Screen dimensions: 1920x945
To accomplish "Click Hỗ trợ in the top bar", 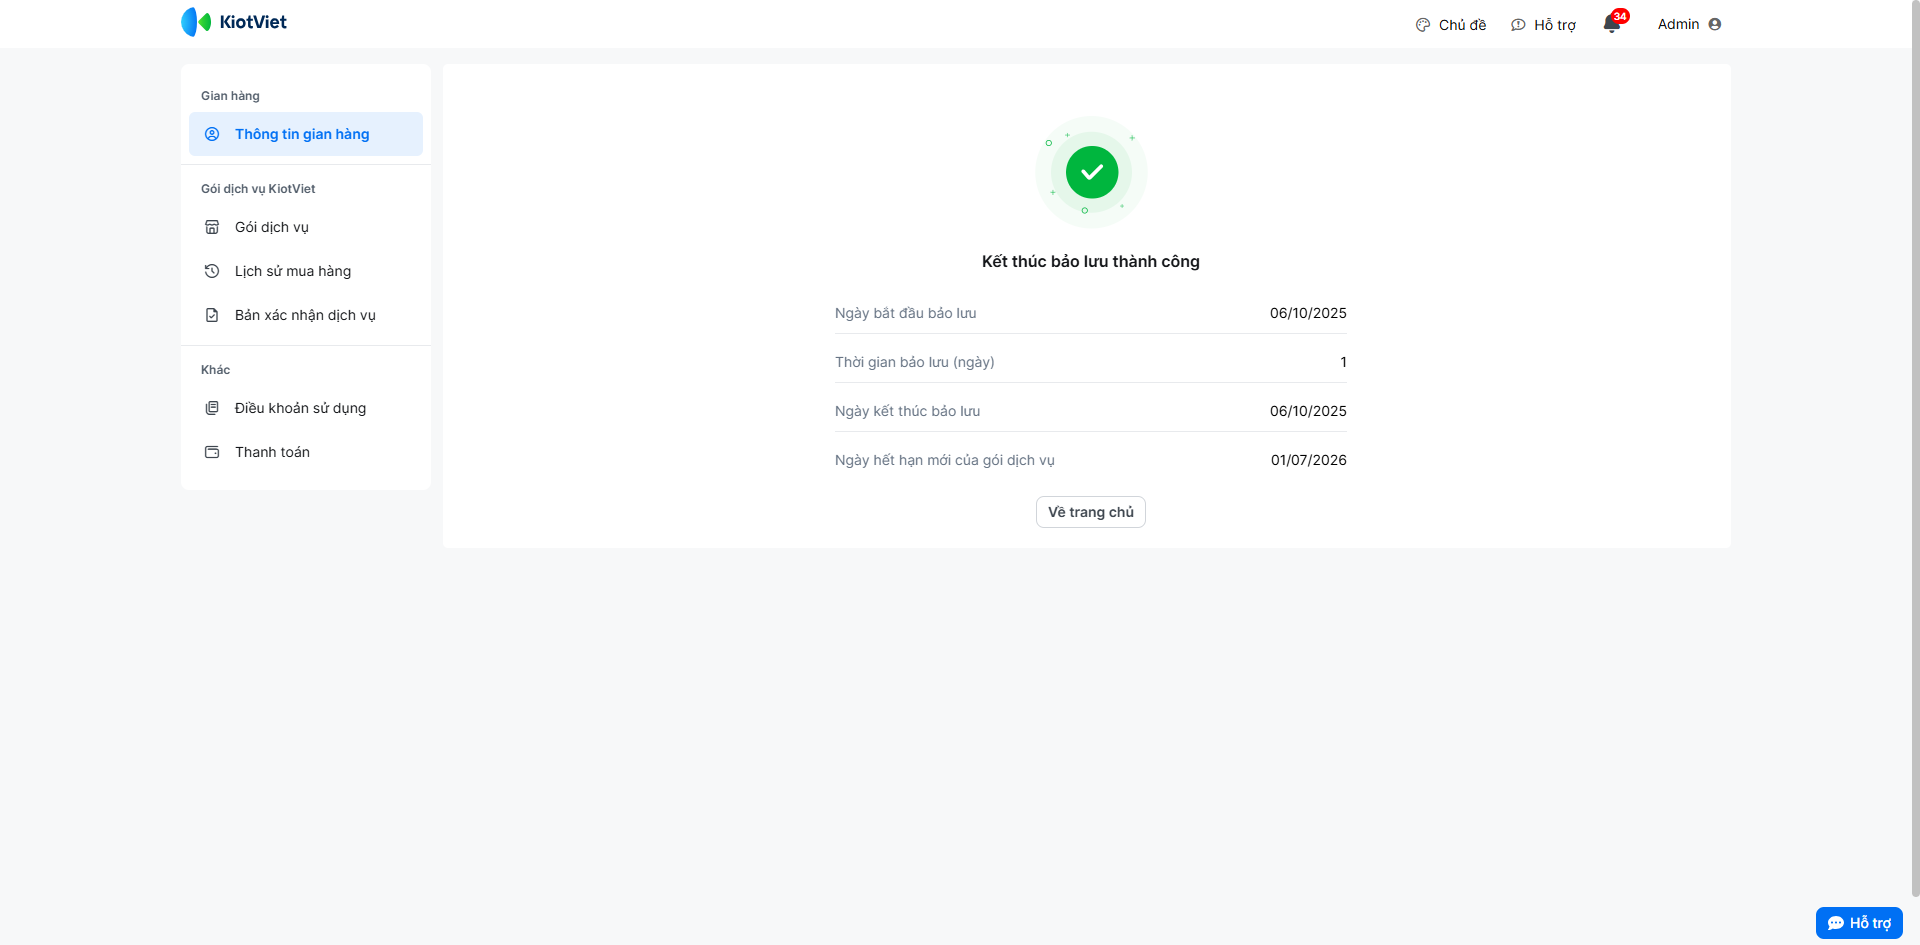I will coord(1543,25).
